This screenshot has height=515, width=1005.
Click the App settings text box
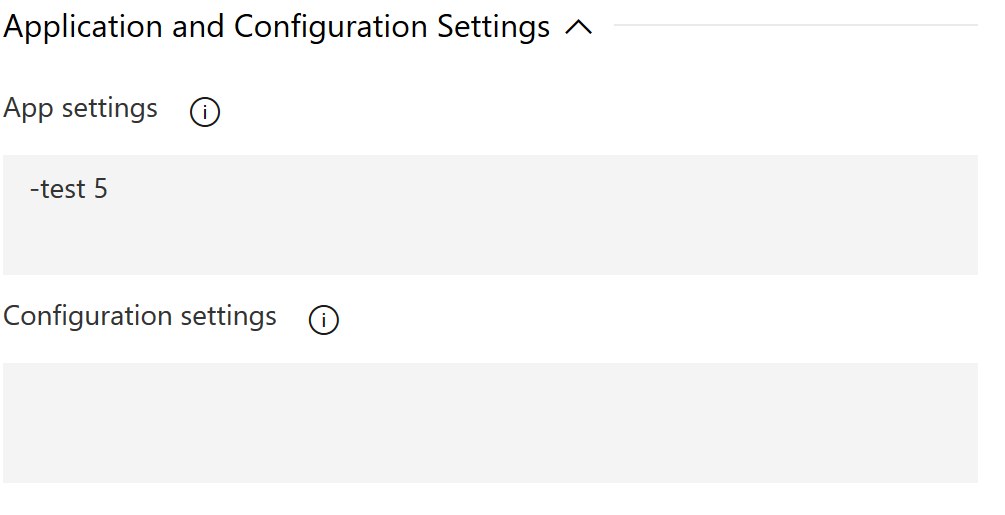click(490, 214)
